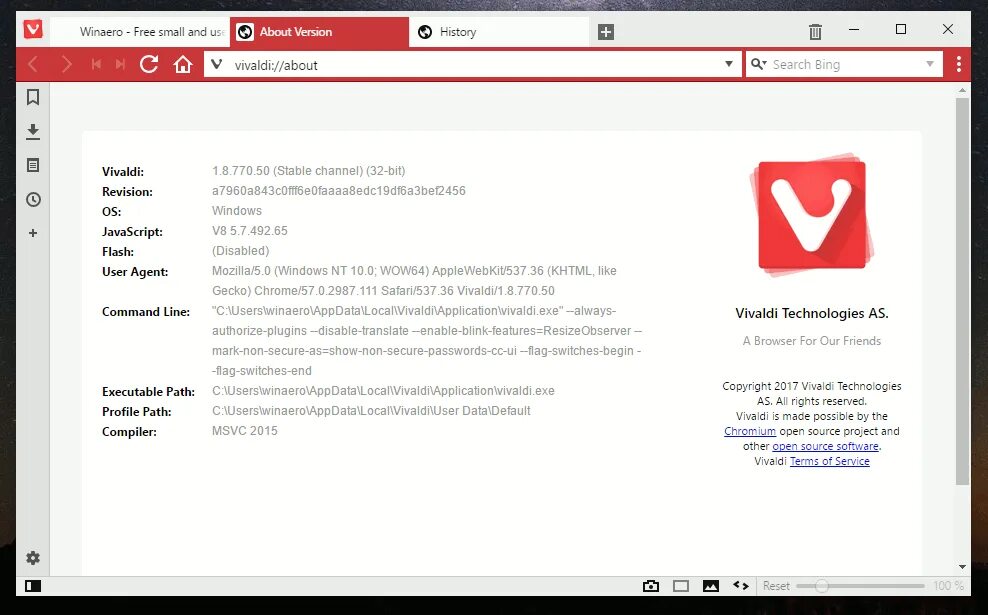Open the vertical three-dot menu
988x615 pixels.
[958, 64]
